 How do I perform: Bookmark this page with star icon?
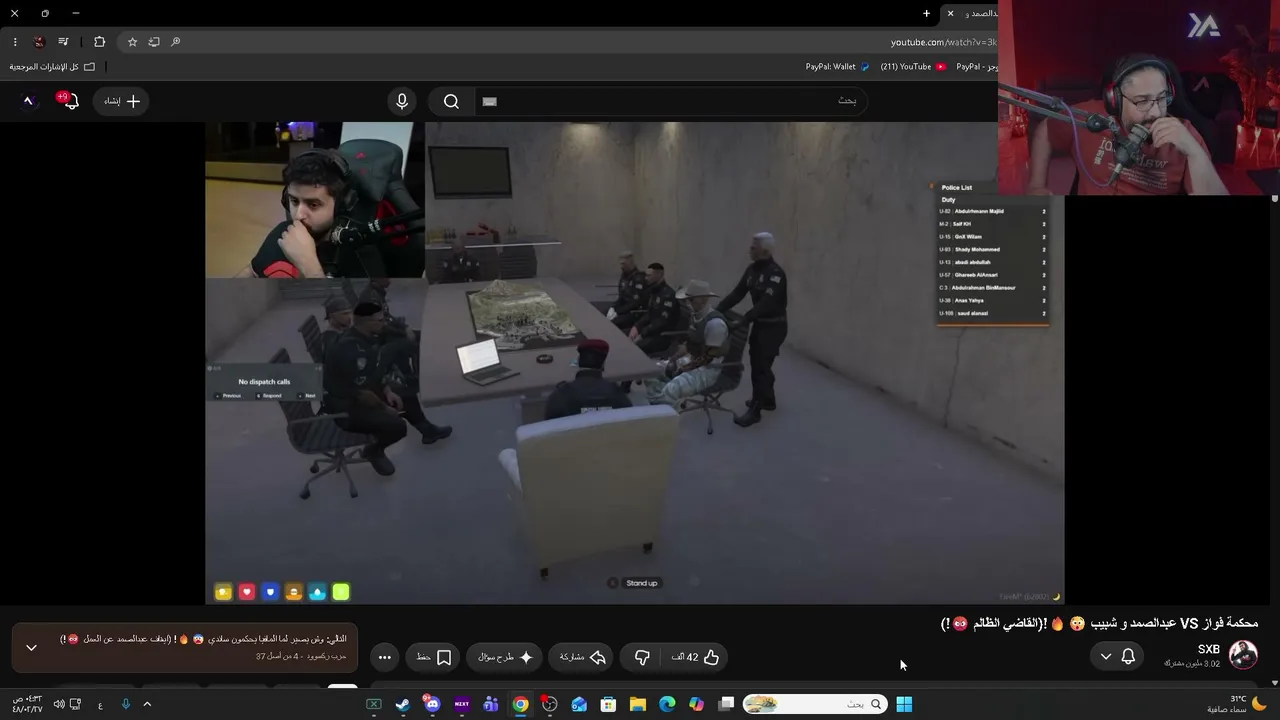[132, 42]
